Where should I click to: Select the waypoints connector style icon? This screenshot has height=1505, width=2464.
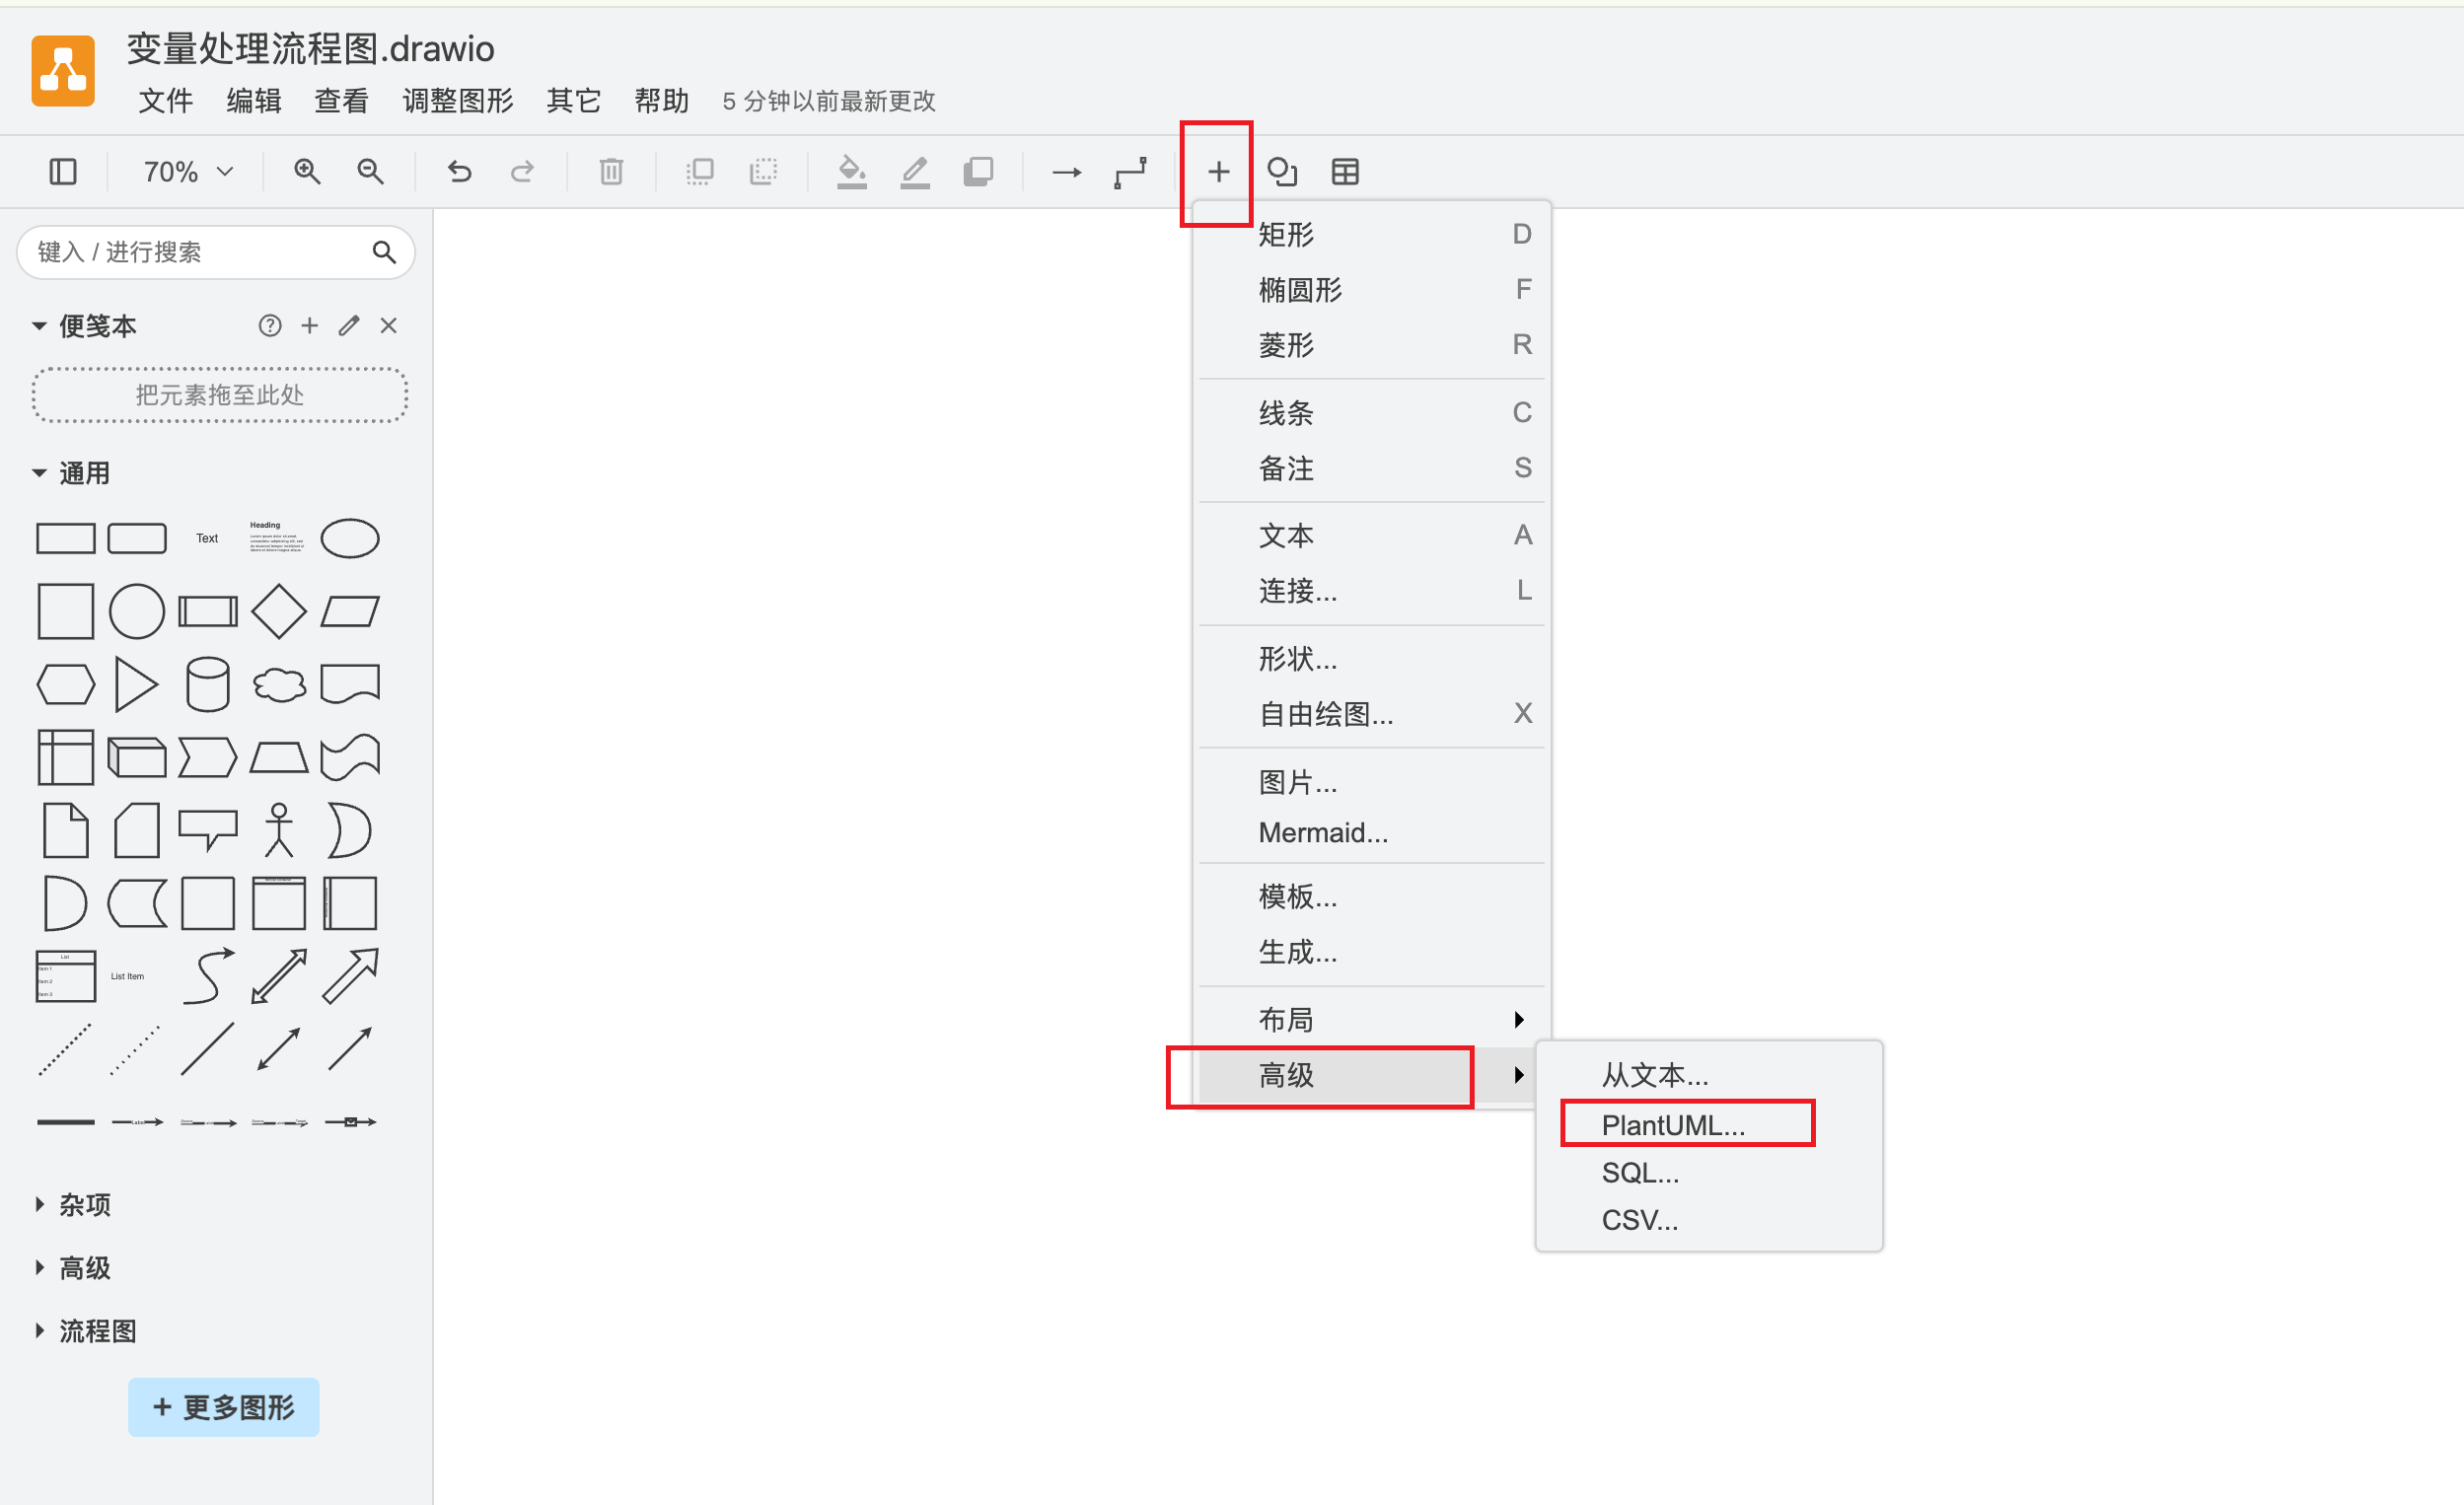pyautogui.click(x=1130, y=172)
